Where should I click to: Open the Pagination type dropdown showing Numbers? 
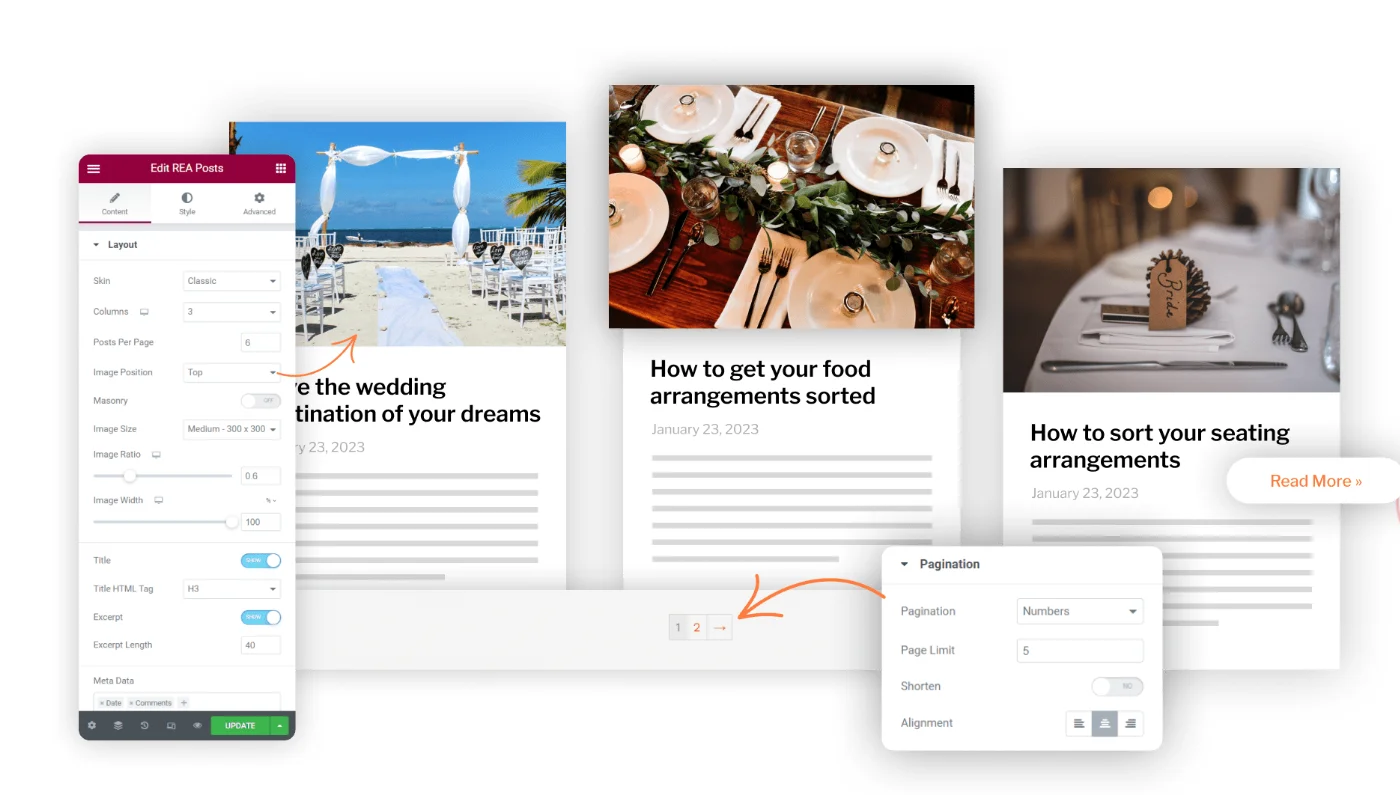1079,612
